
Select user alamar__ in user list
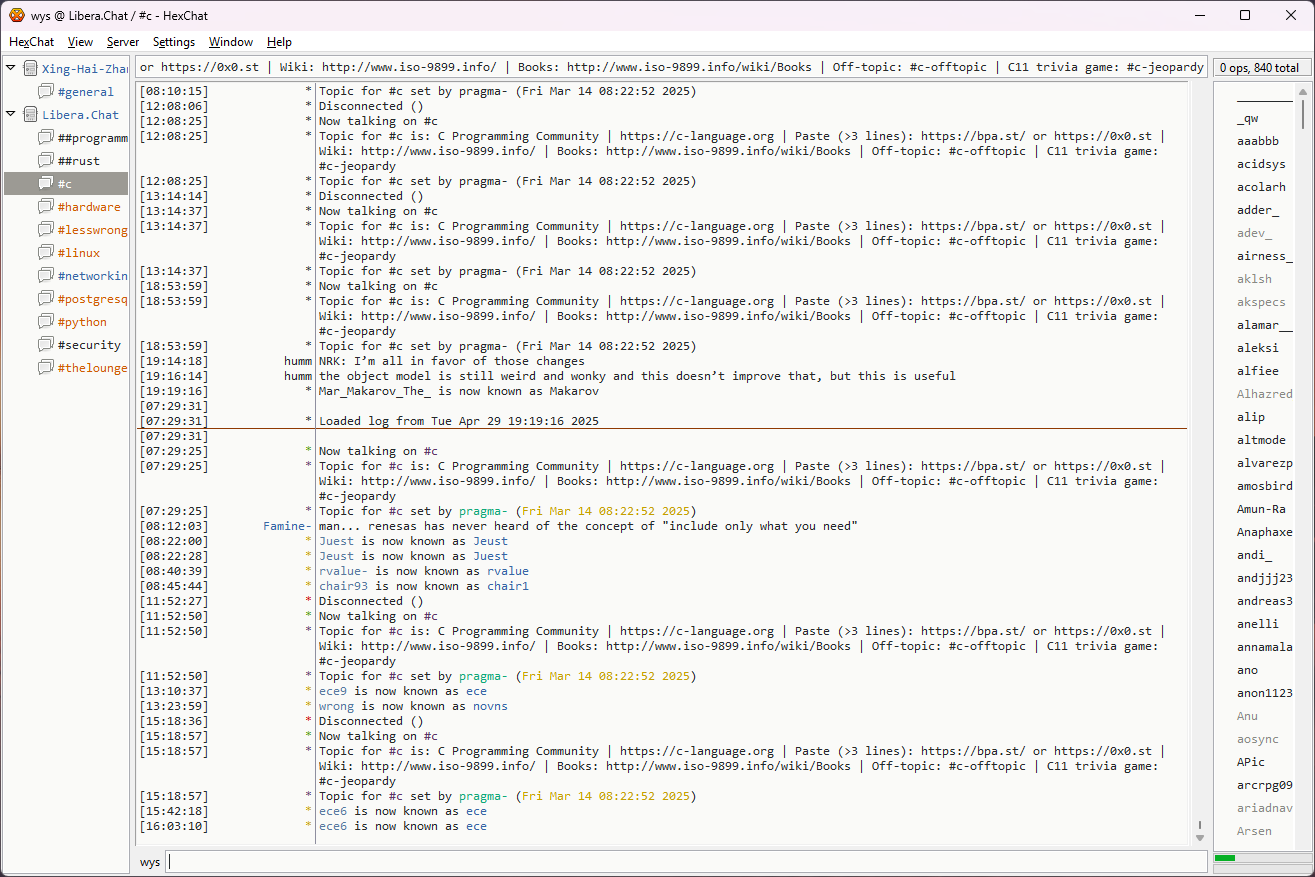(1264, 325)
